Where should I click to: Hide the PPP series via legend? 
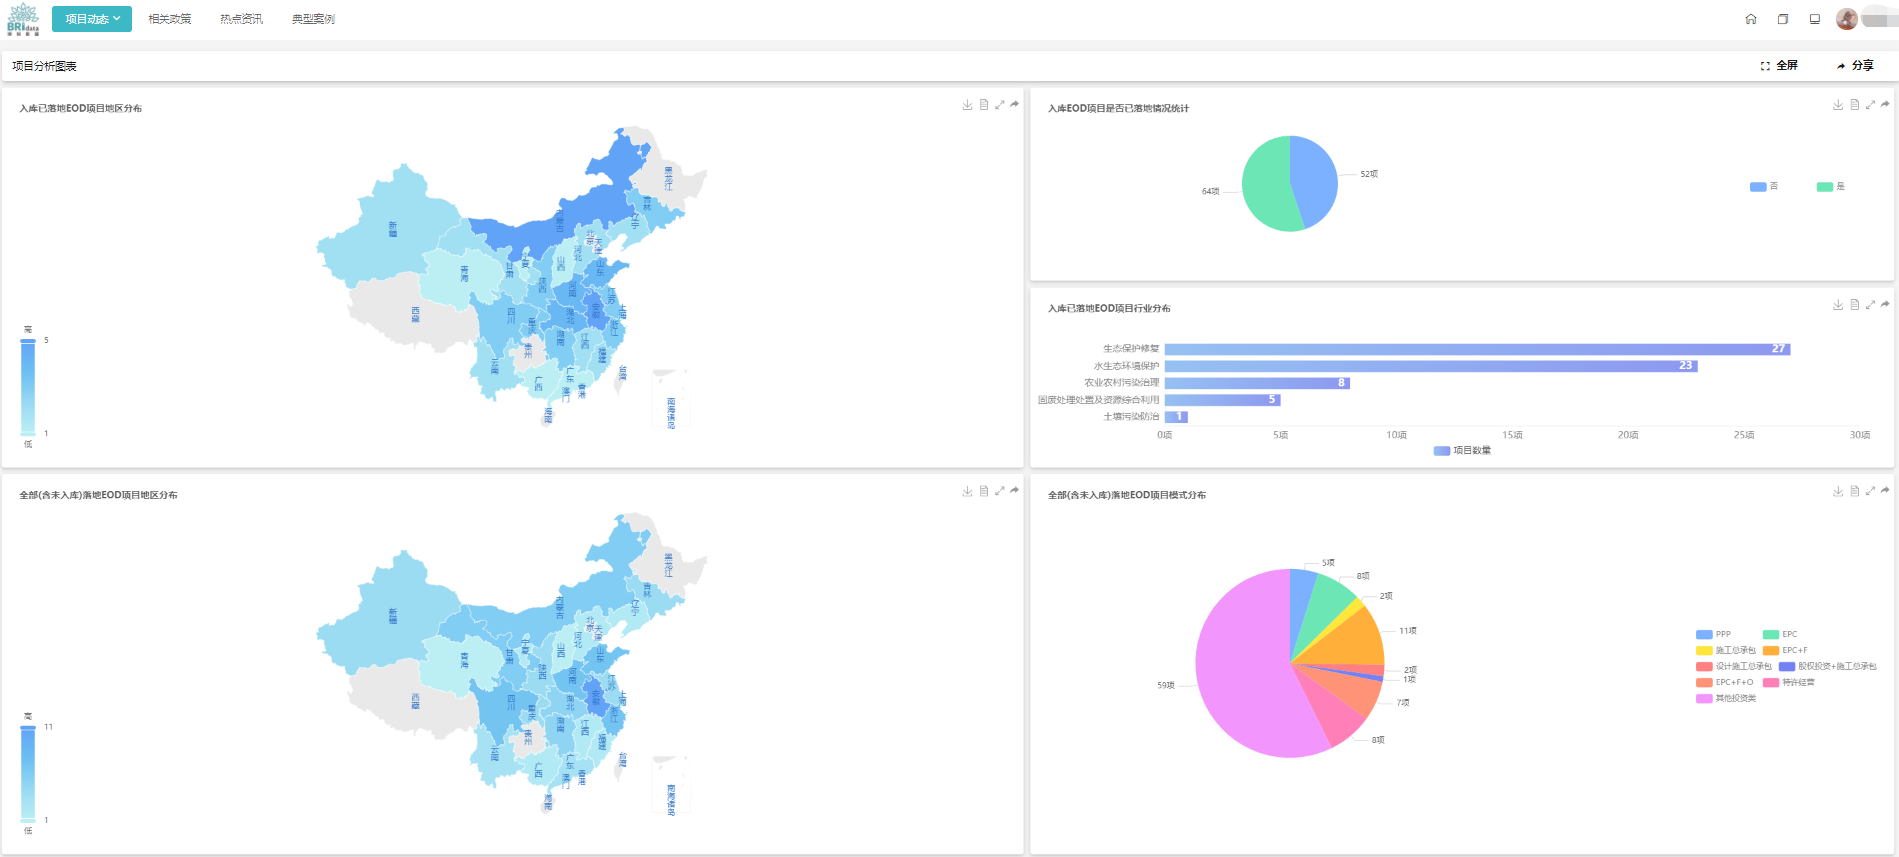tap(1714, 635)
